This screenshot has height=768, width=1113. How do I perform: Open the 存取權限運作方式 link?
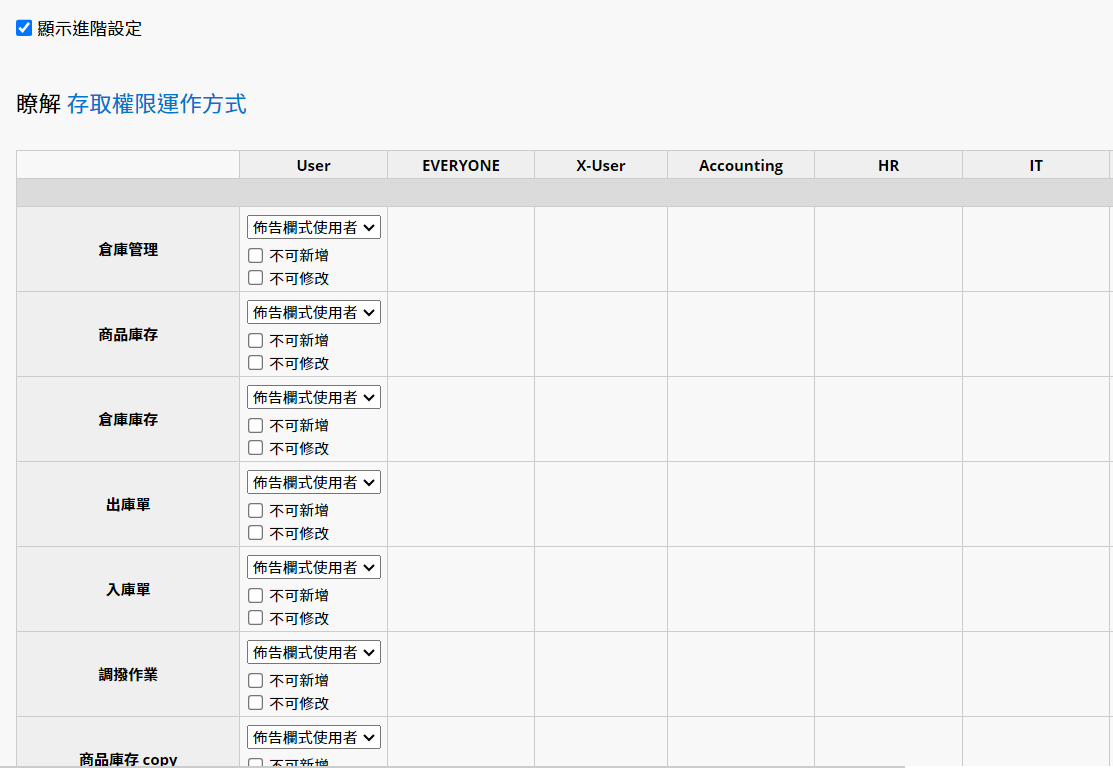click(156, 104)
